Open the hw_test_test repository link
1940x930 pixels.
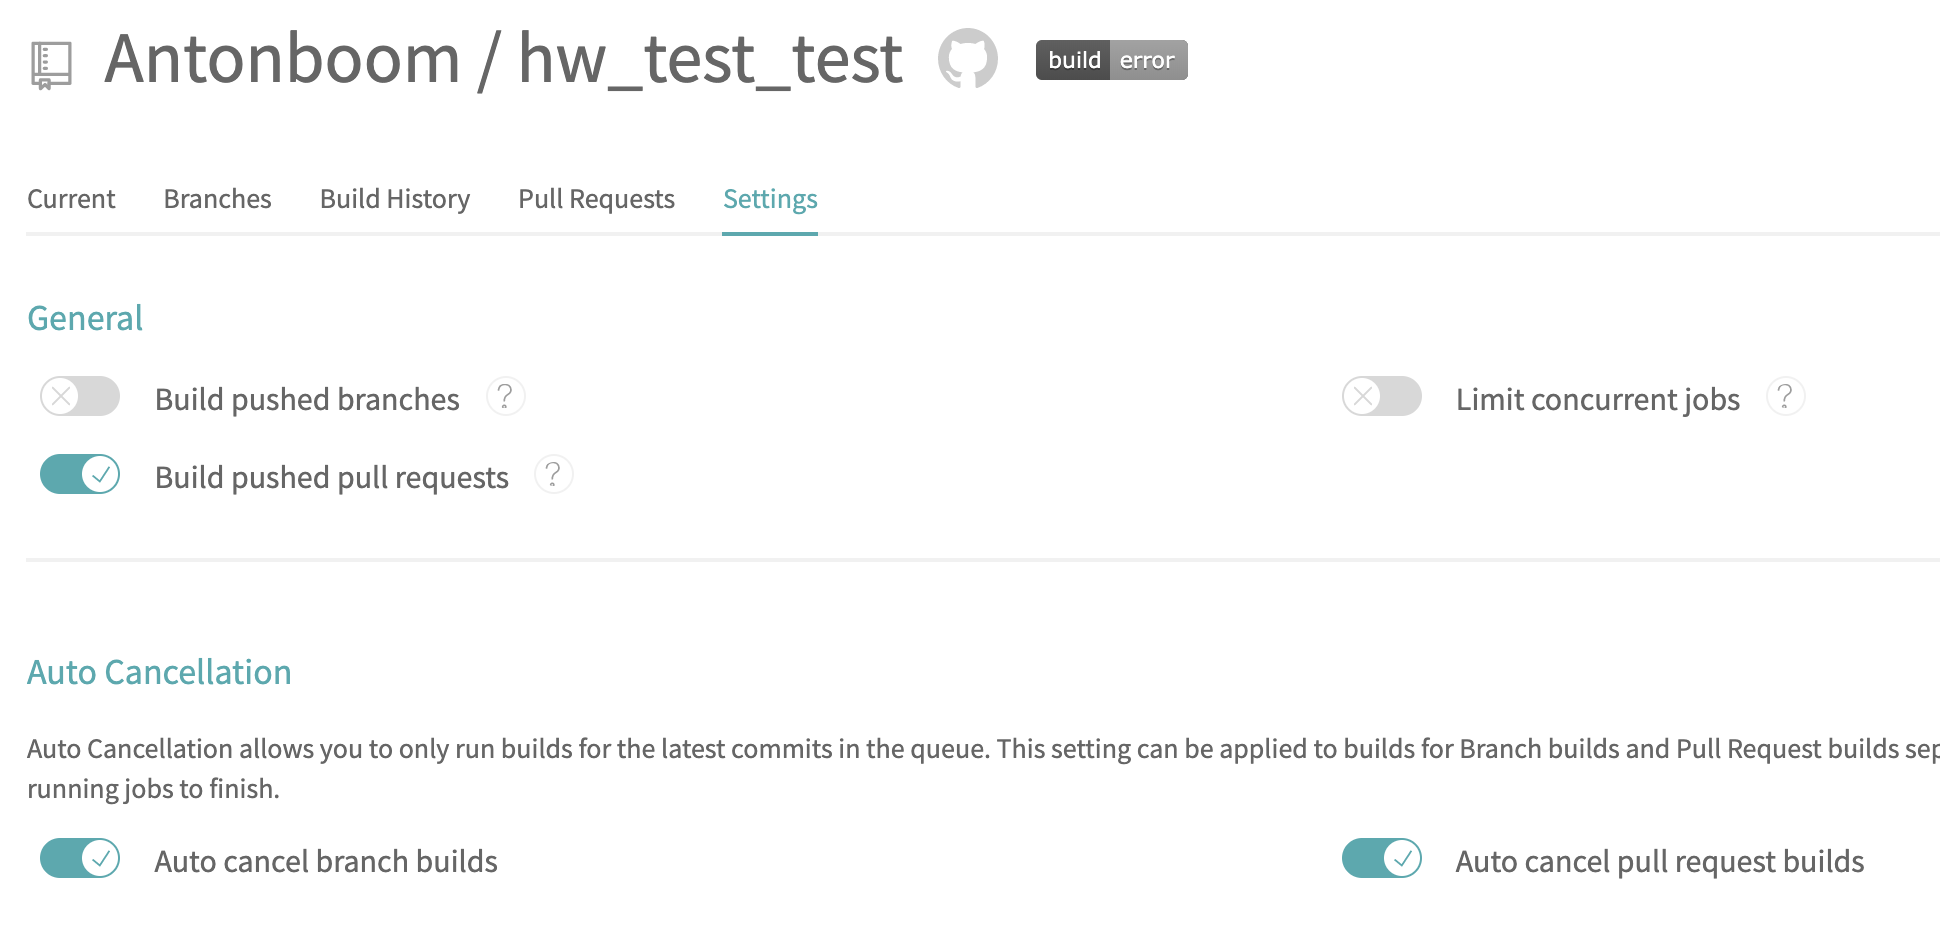(710, 58)
